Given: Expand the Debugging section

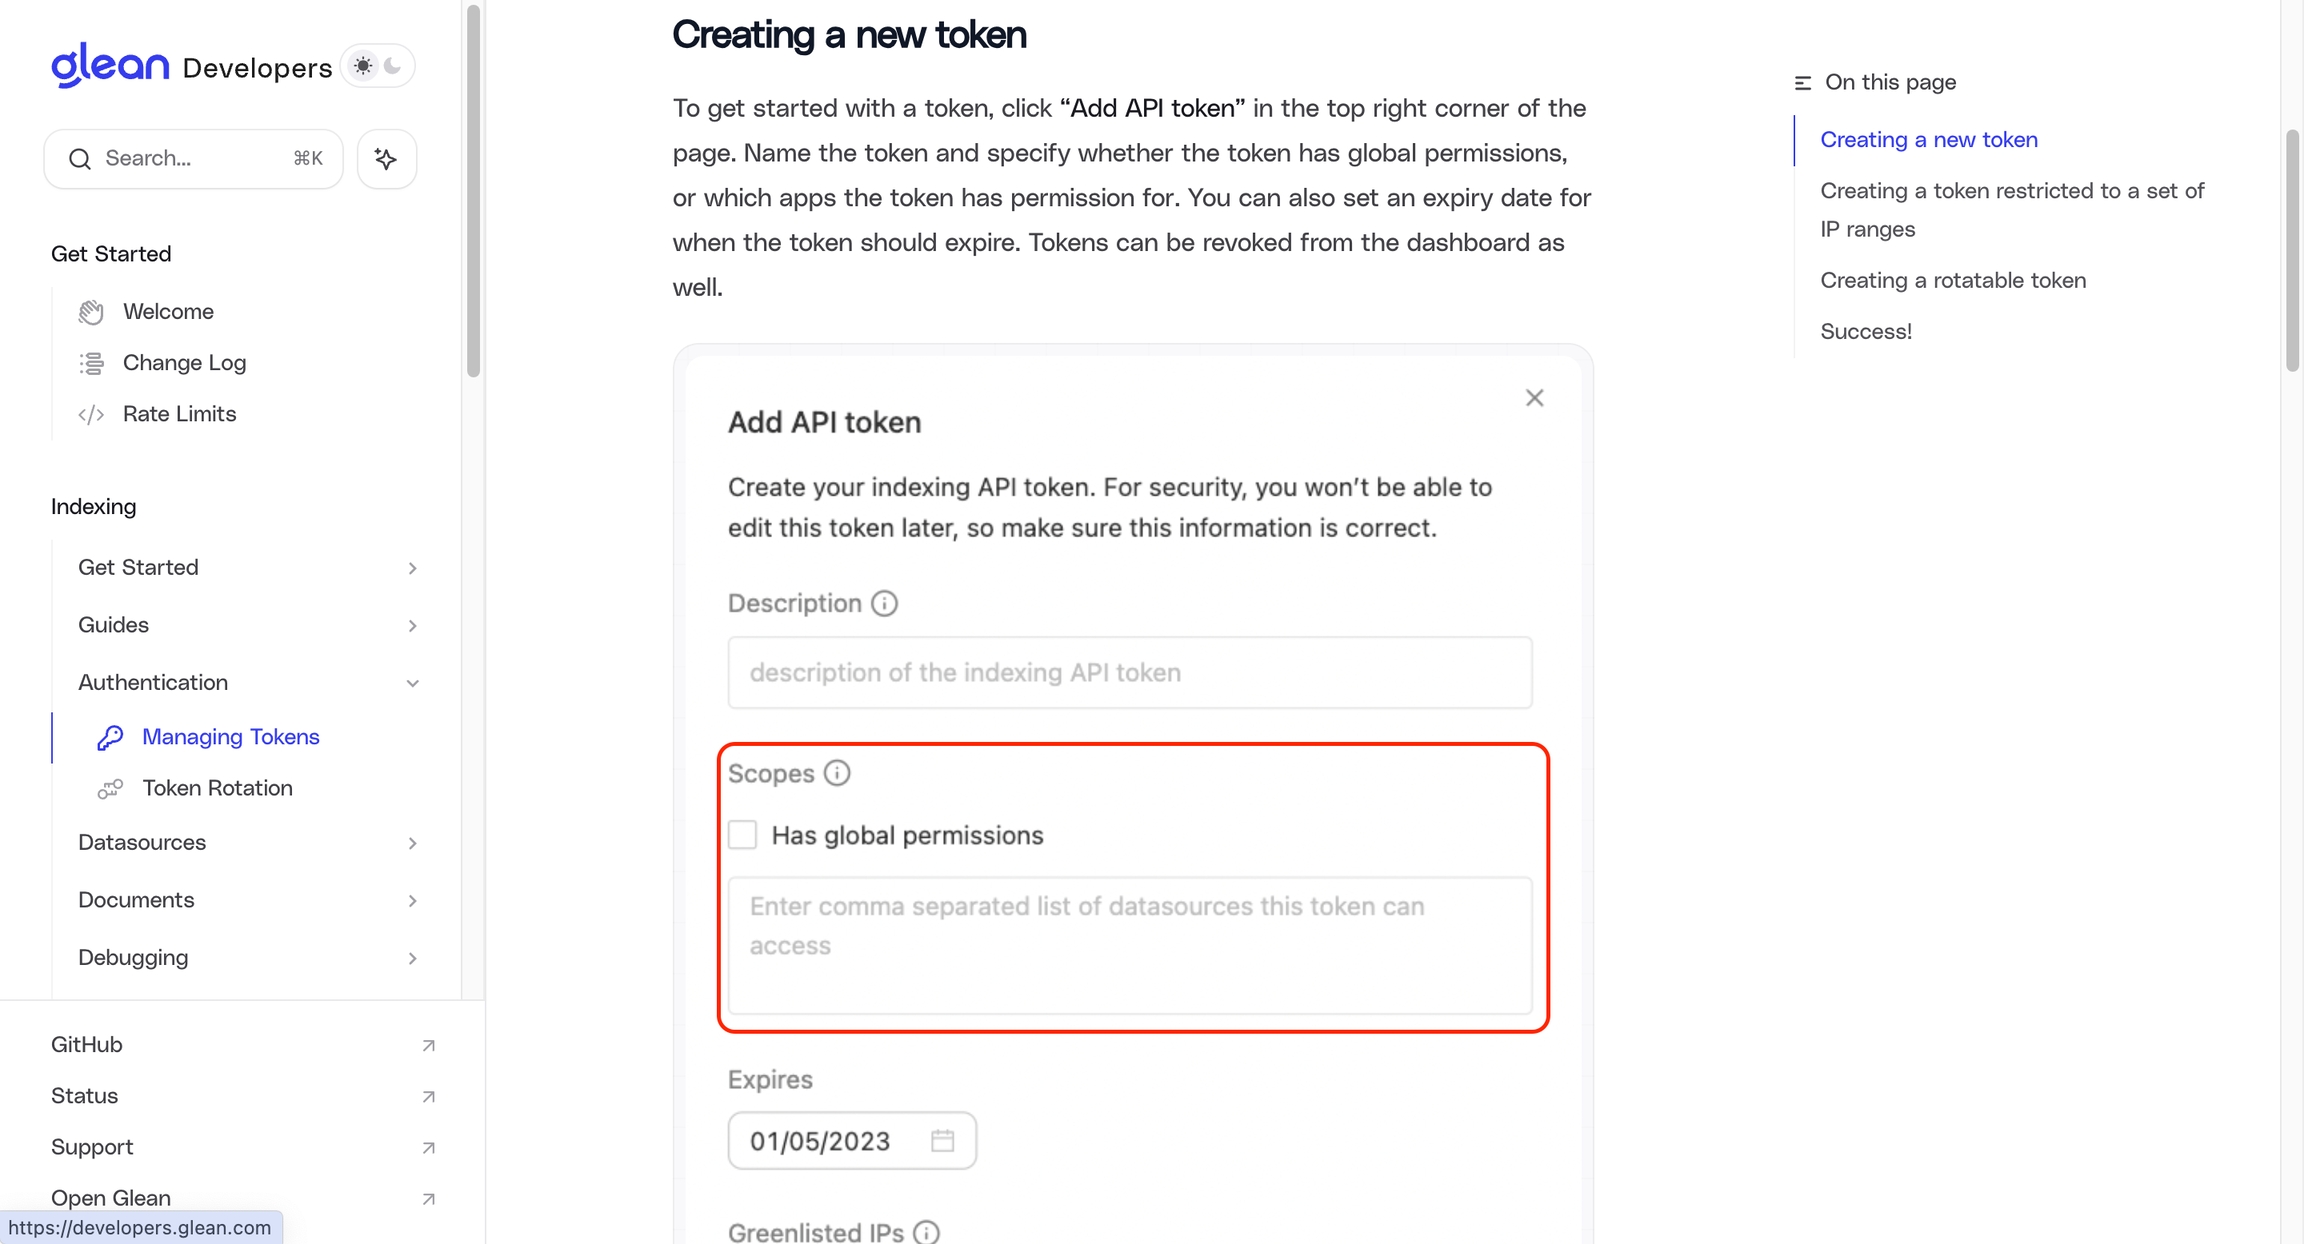Looking at the screenshot, I should click(x=412, y=958).
